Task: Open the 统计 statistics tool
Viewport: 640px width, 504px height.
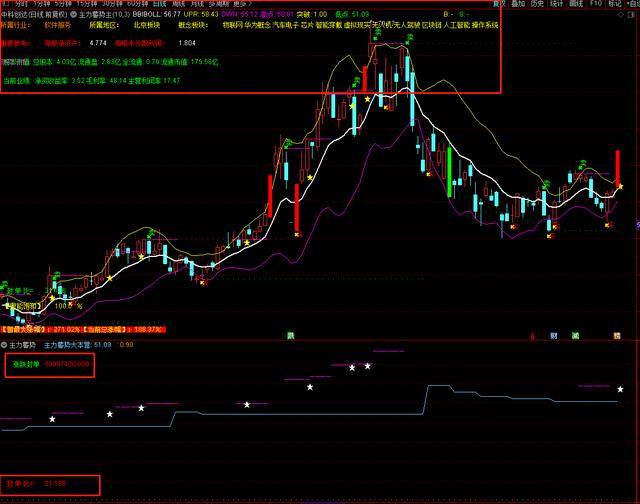Action: (x=561, y=4)
